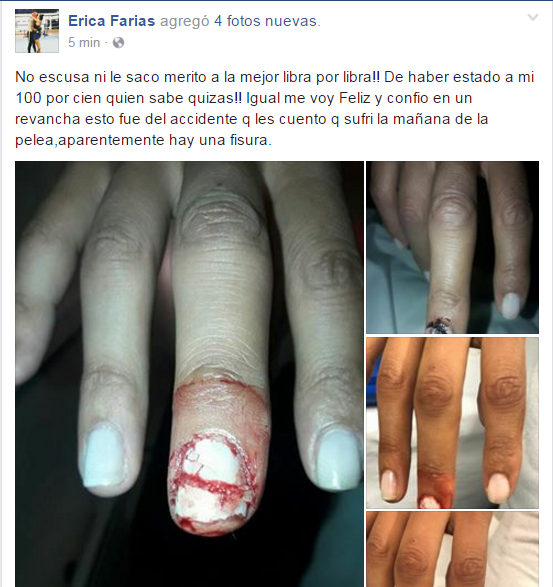Open the partially visible fourth photo
The height and width of the screenshot is (587, 553).
pos(452,549)
